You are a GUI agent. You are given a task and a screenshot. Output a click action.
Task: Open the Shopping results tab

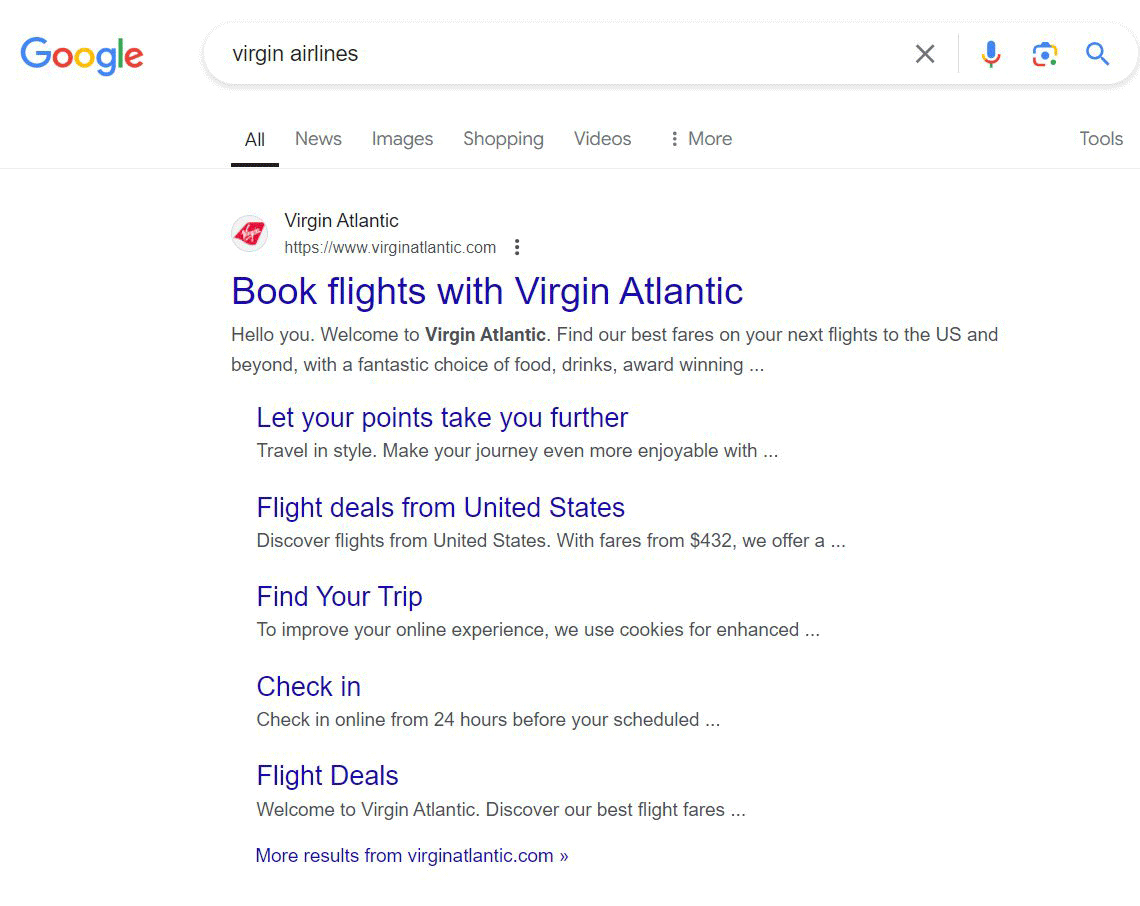click(x=503, y=139)
